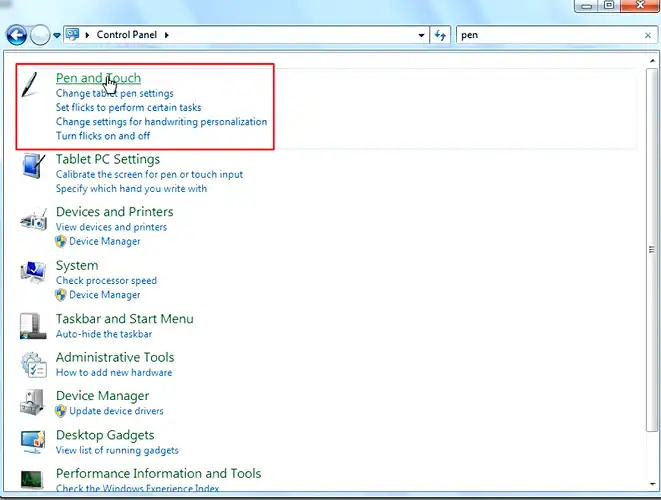Open Devices and Printers heading
The height and width of the screenshot is (500, 661).
click(x=115, y=212)
